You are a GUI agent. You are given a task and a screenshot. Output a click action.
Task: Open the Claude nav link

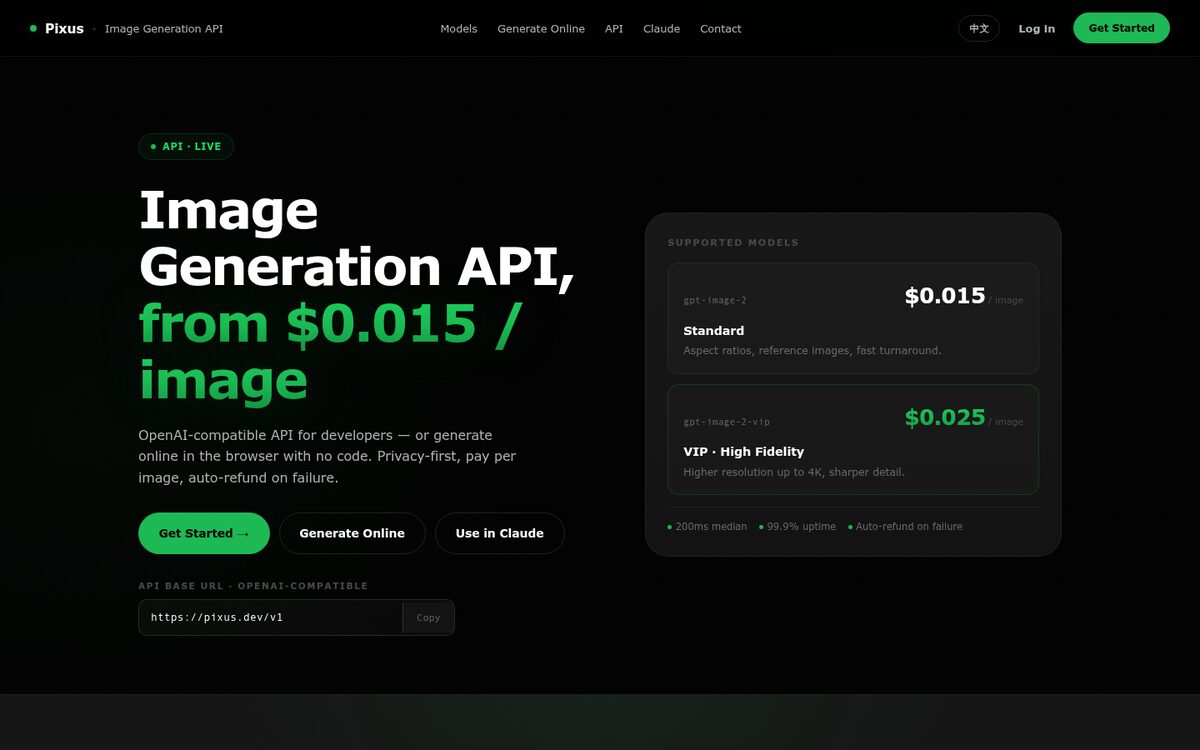click(661, 29)
